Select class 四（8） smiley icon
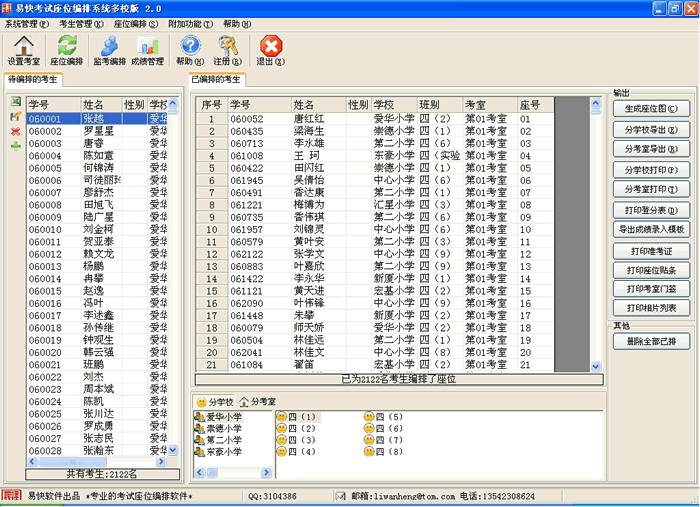700x507 pixels. pyautogui.click(x=369, y=452)
